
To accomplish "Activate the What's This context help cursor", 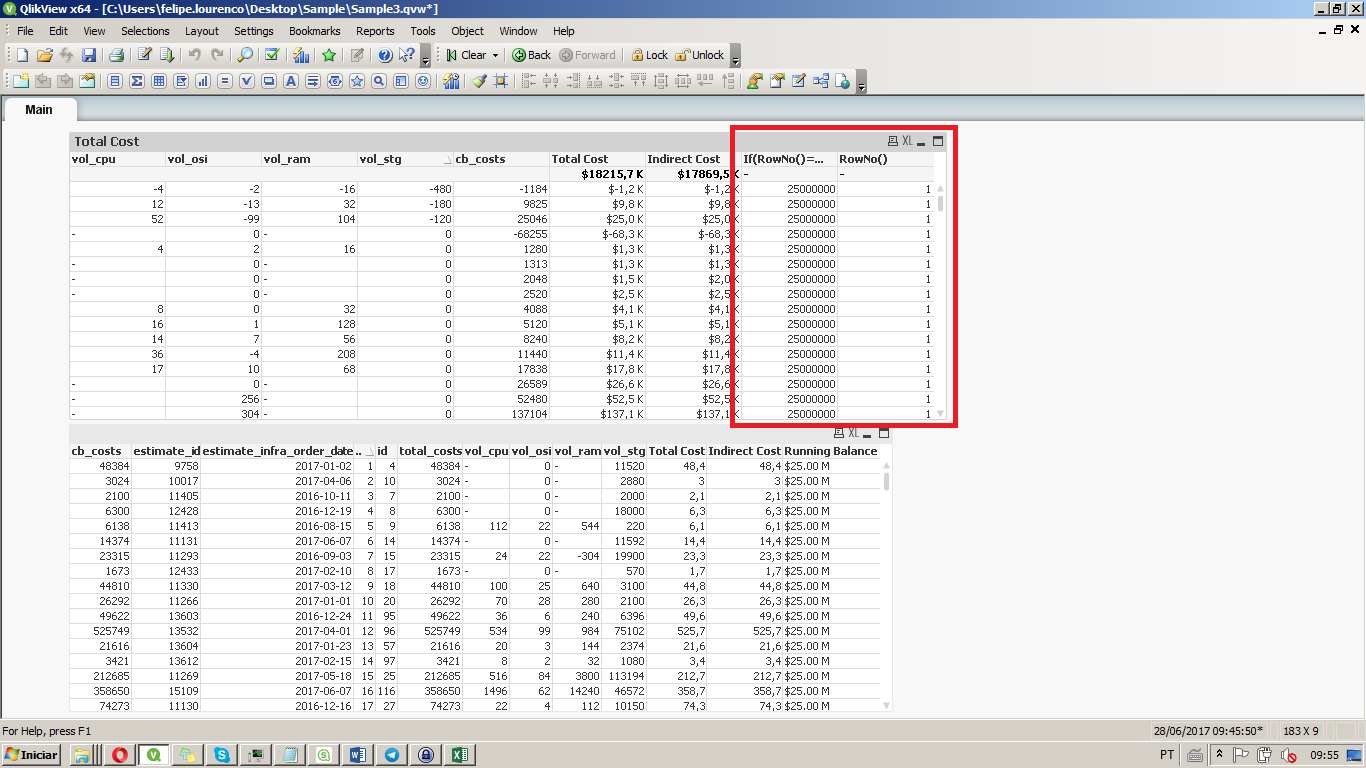I will pos(406,55).
